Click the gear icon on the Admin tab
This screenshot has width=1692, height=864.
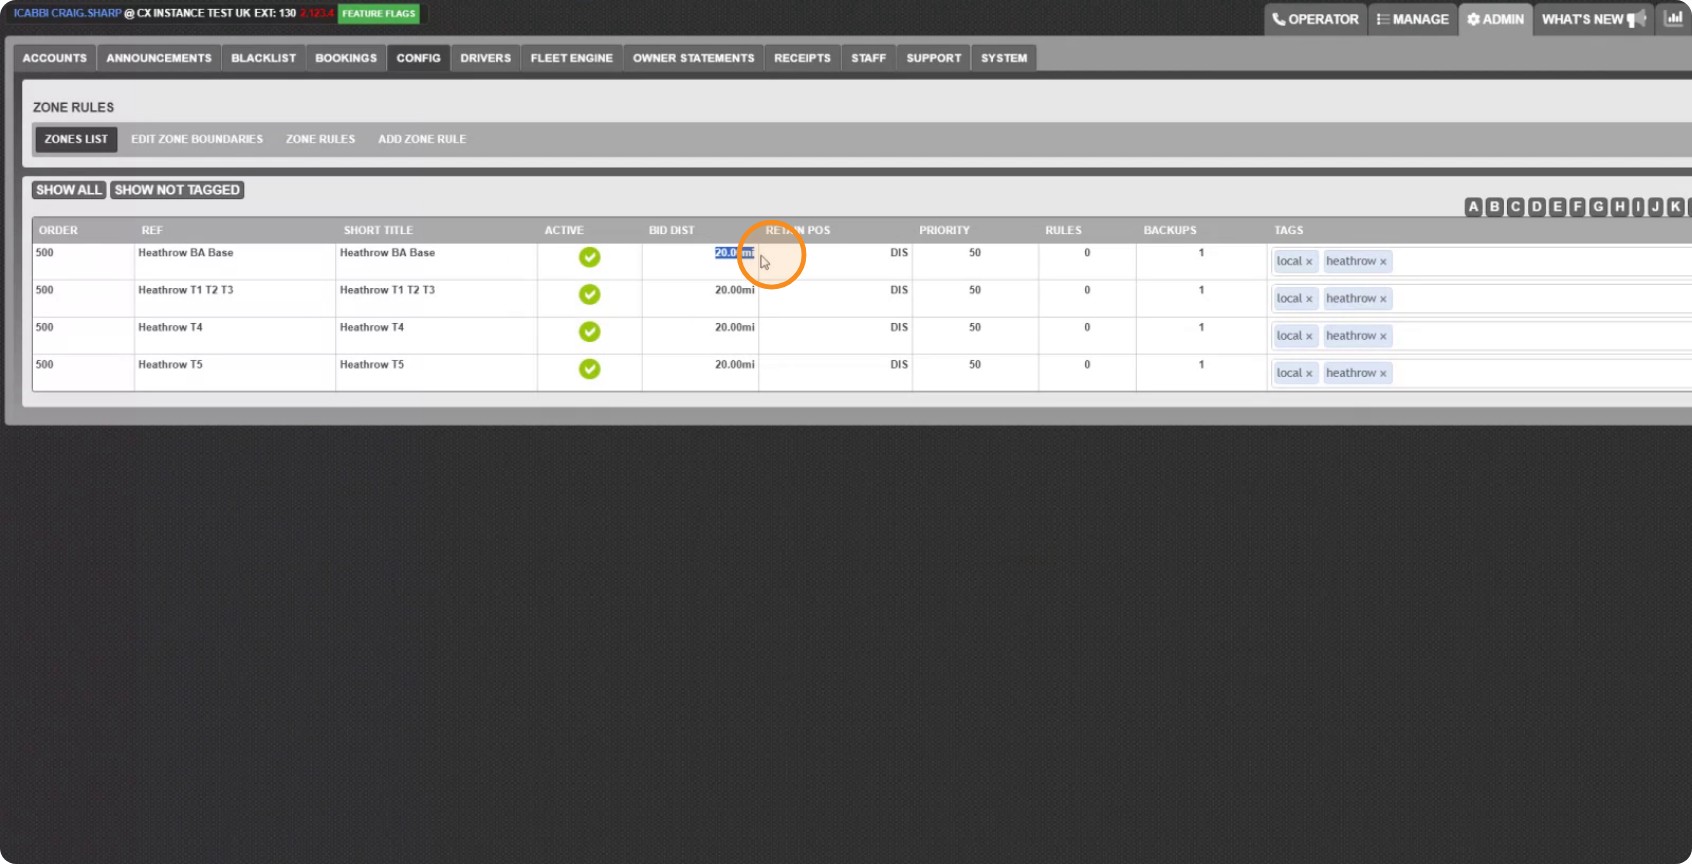(1473, 19)
